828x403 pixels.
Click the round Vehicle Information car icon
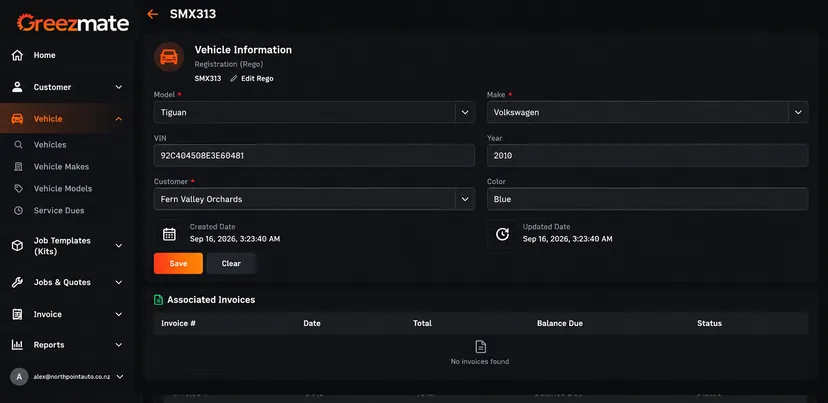tap(169, 57)
